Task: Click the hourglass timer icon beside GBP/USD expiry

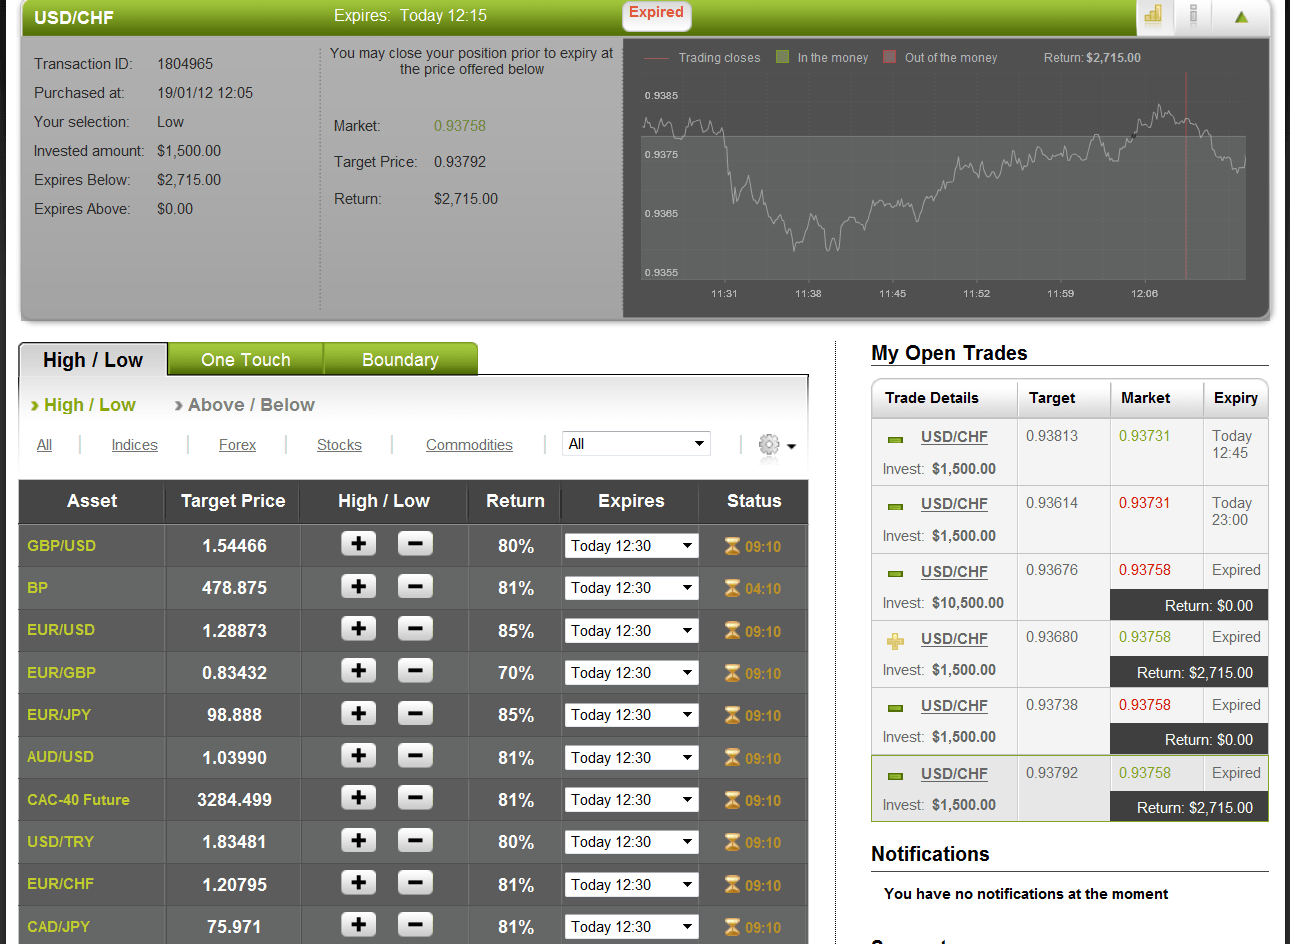Action: point(733,546)
